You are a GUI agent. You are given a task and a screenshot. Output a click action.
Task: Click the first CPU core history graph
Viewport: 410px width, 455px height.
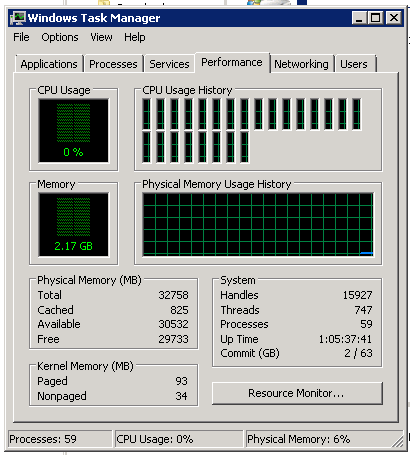[x=146, y=114]
